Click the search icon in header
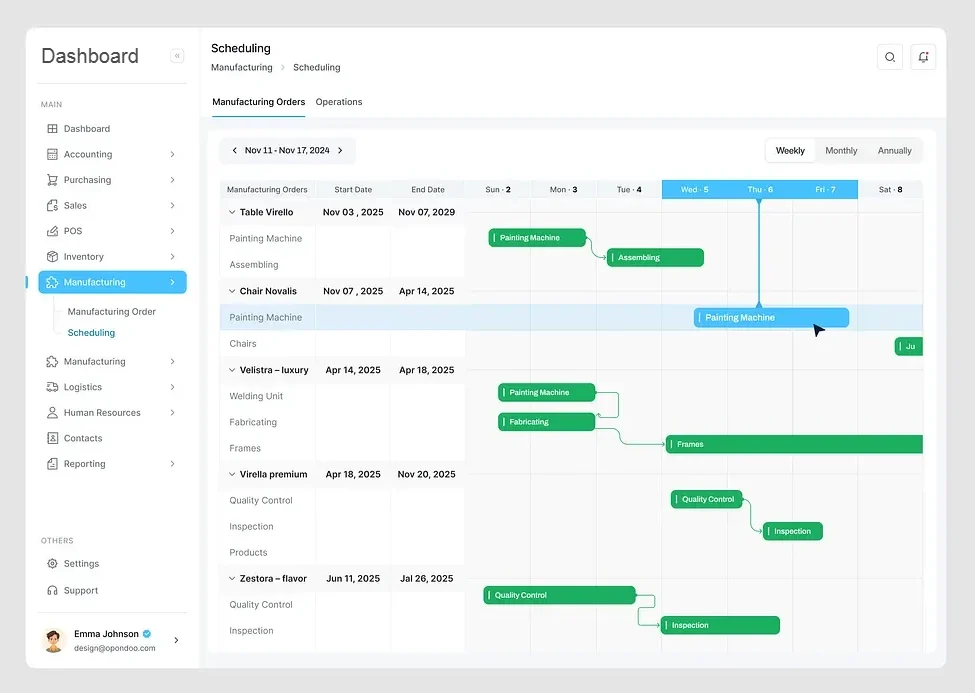The width and height of the screenshot is (975, 693). click(889, 57)
